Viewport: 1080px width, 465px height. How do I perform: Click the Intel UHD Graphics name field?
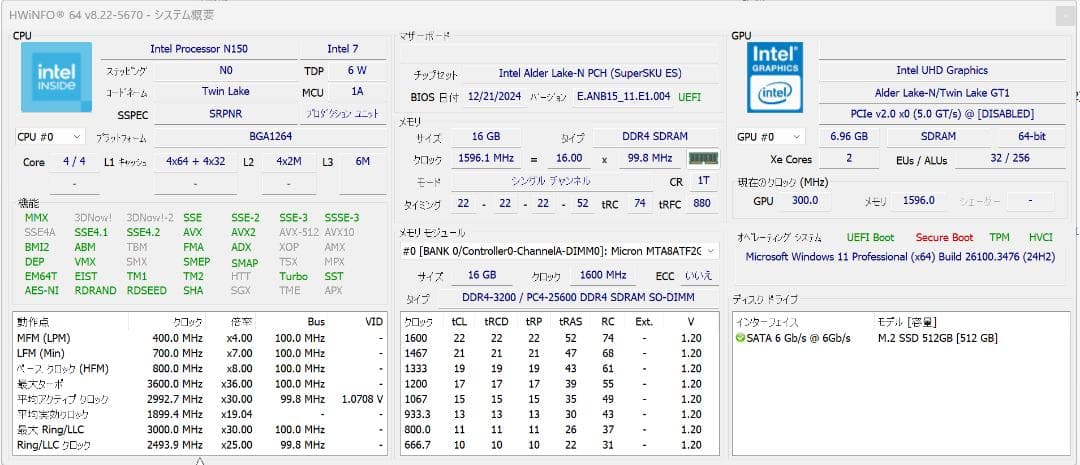click(x=942, y=70)
